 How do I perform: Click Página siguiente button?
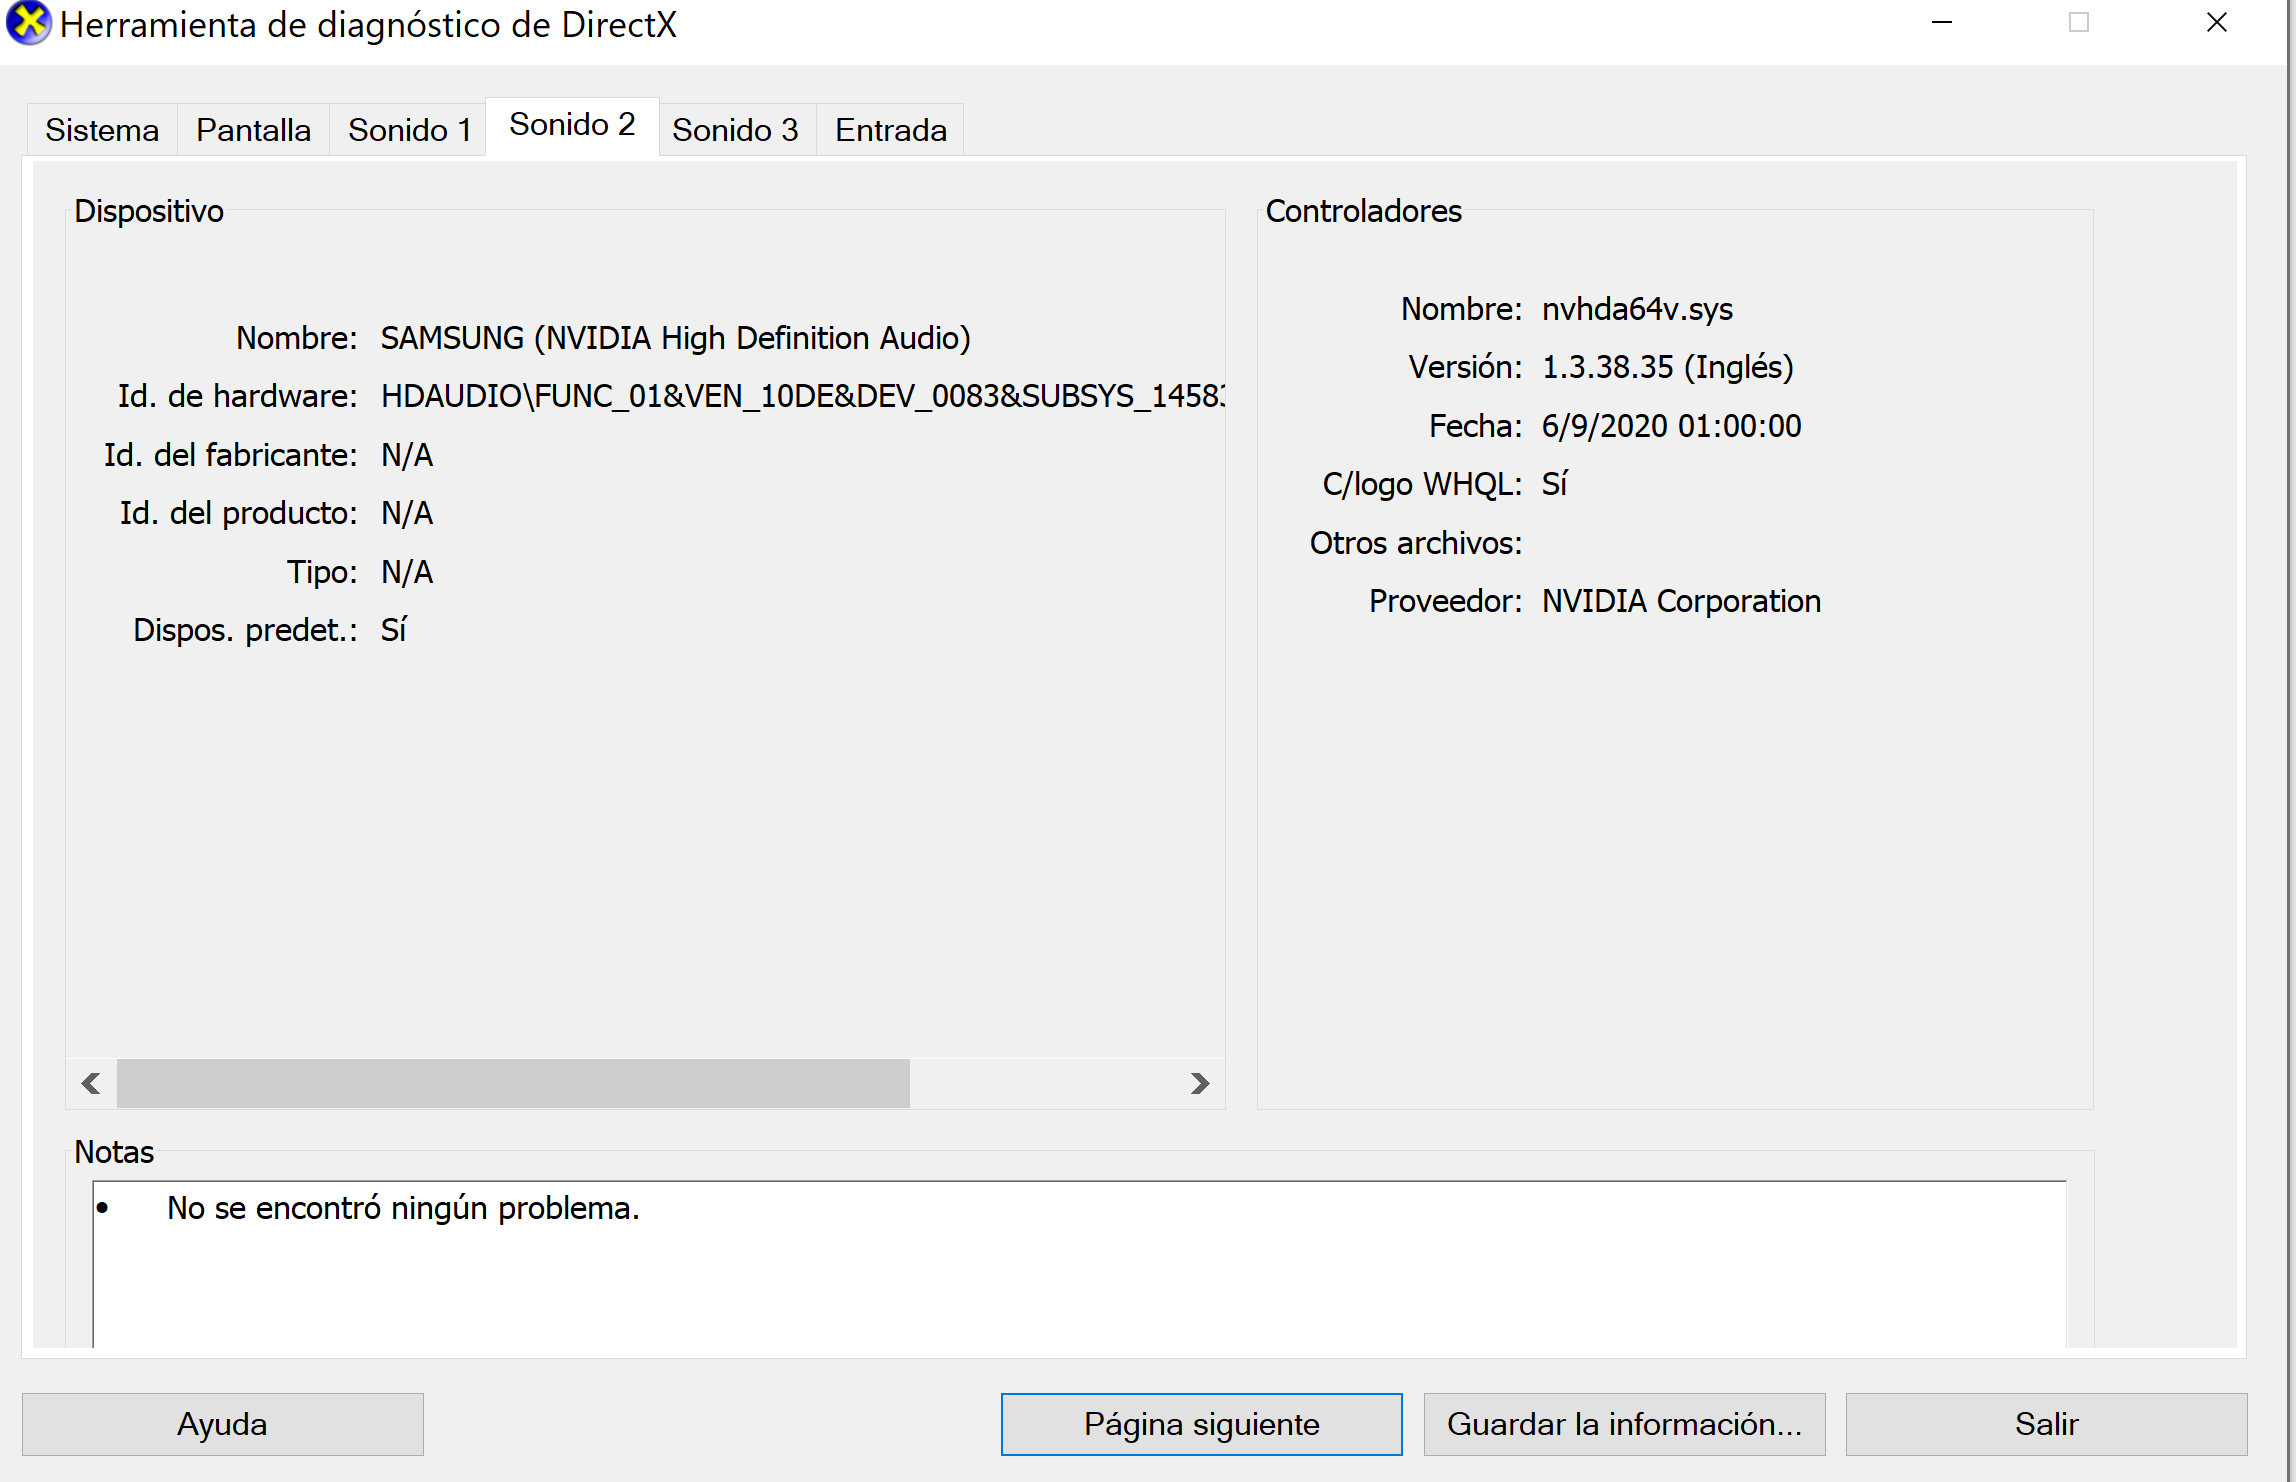pyautogui.click(x=1201, y=1424)
